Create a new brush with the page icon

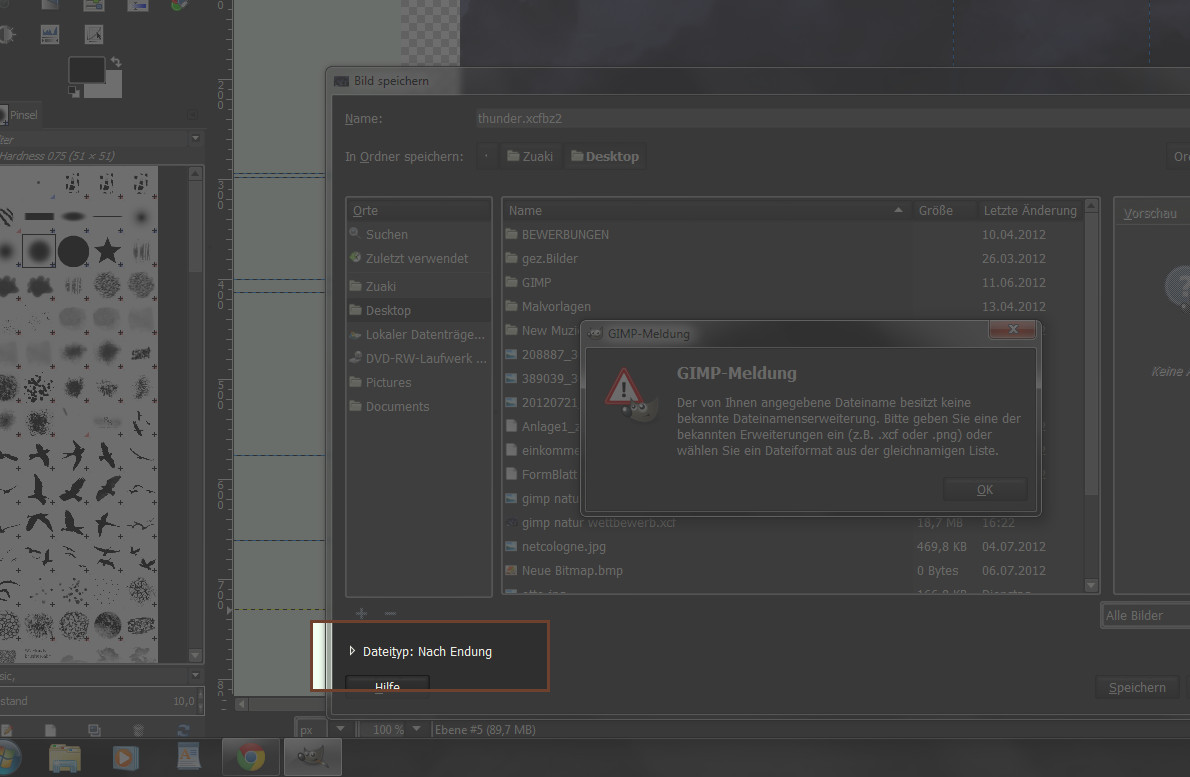click(50, 730)
